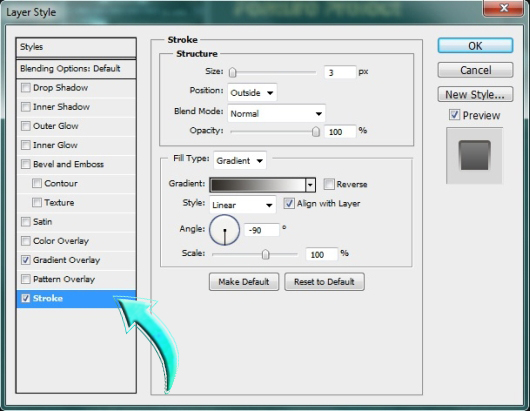The image size is (530, 411).
Task: Click the Size value field
Action: (340, 72)
